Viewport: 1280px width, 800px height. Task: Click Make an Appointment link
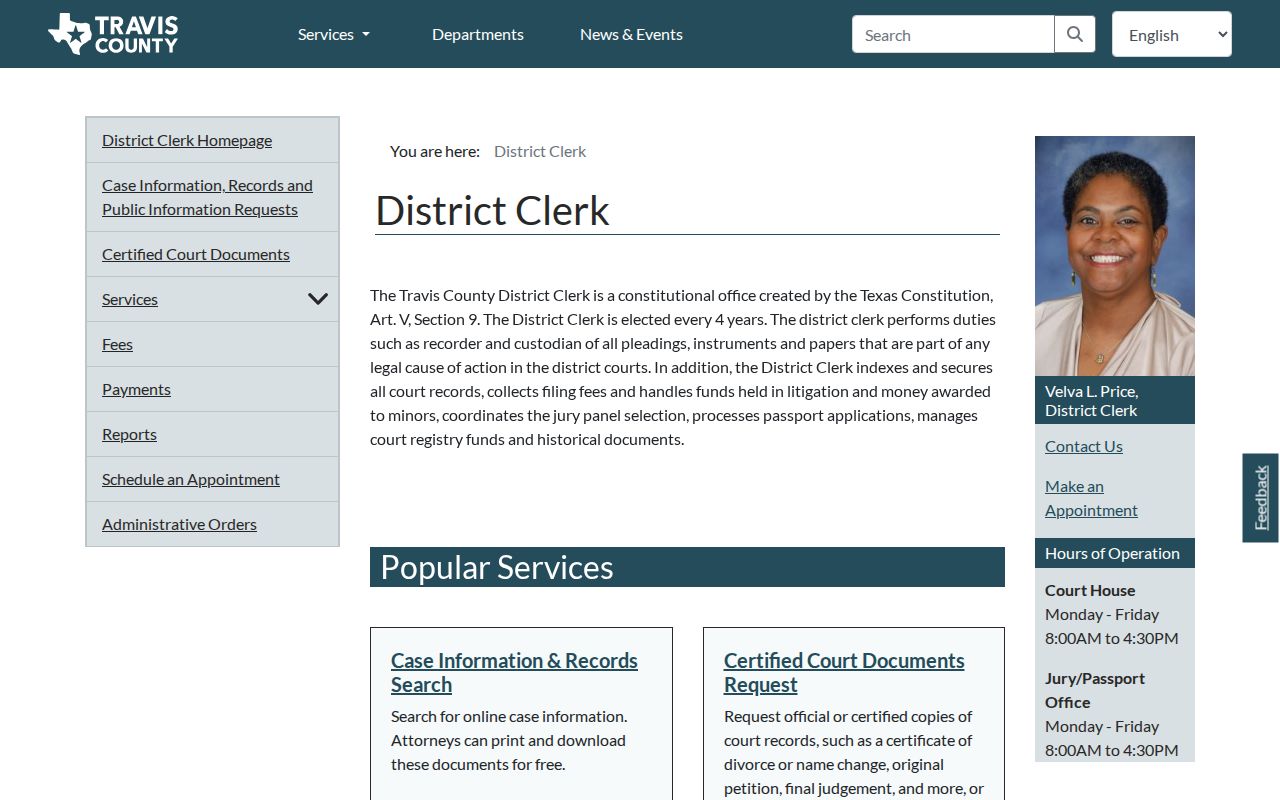point(1091,498)
